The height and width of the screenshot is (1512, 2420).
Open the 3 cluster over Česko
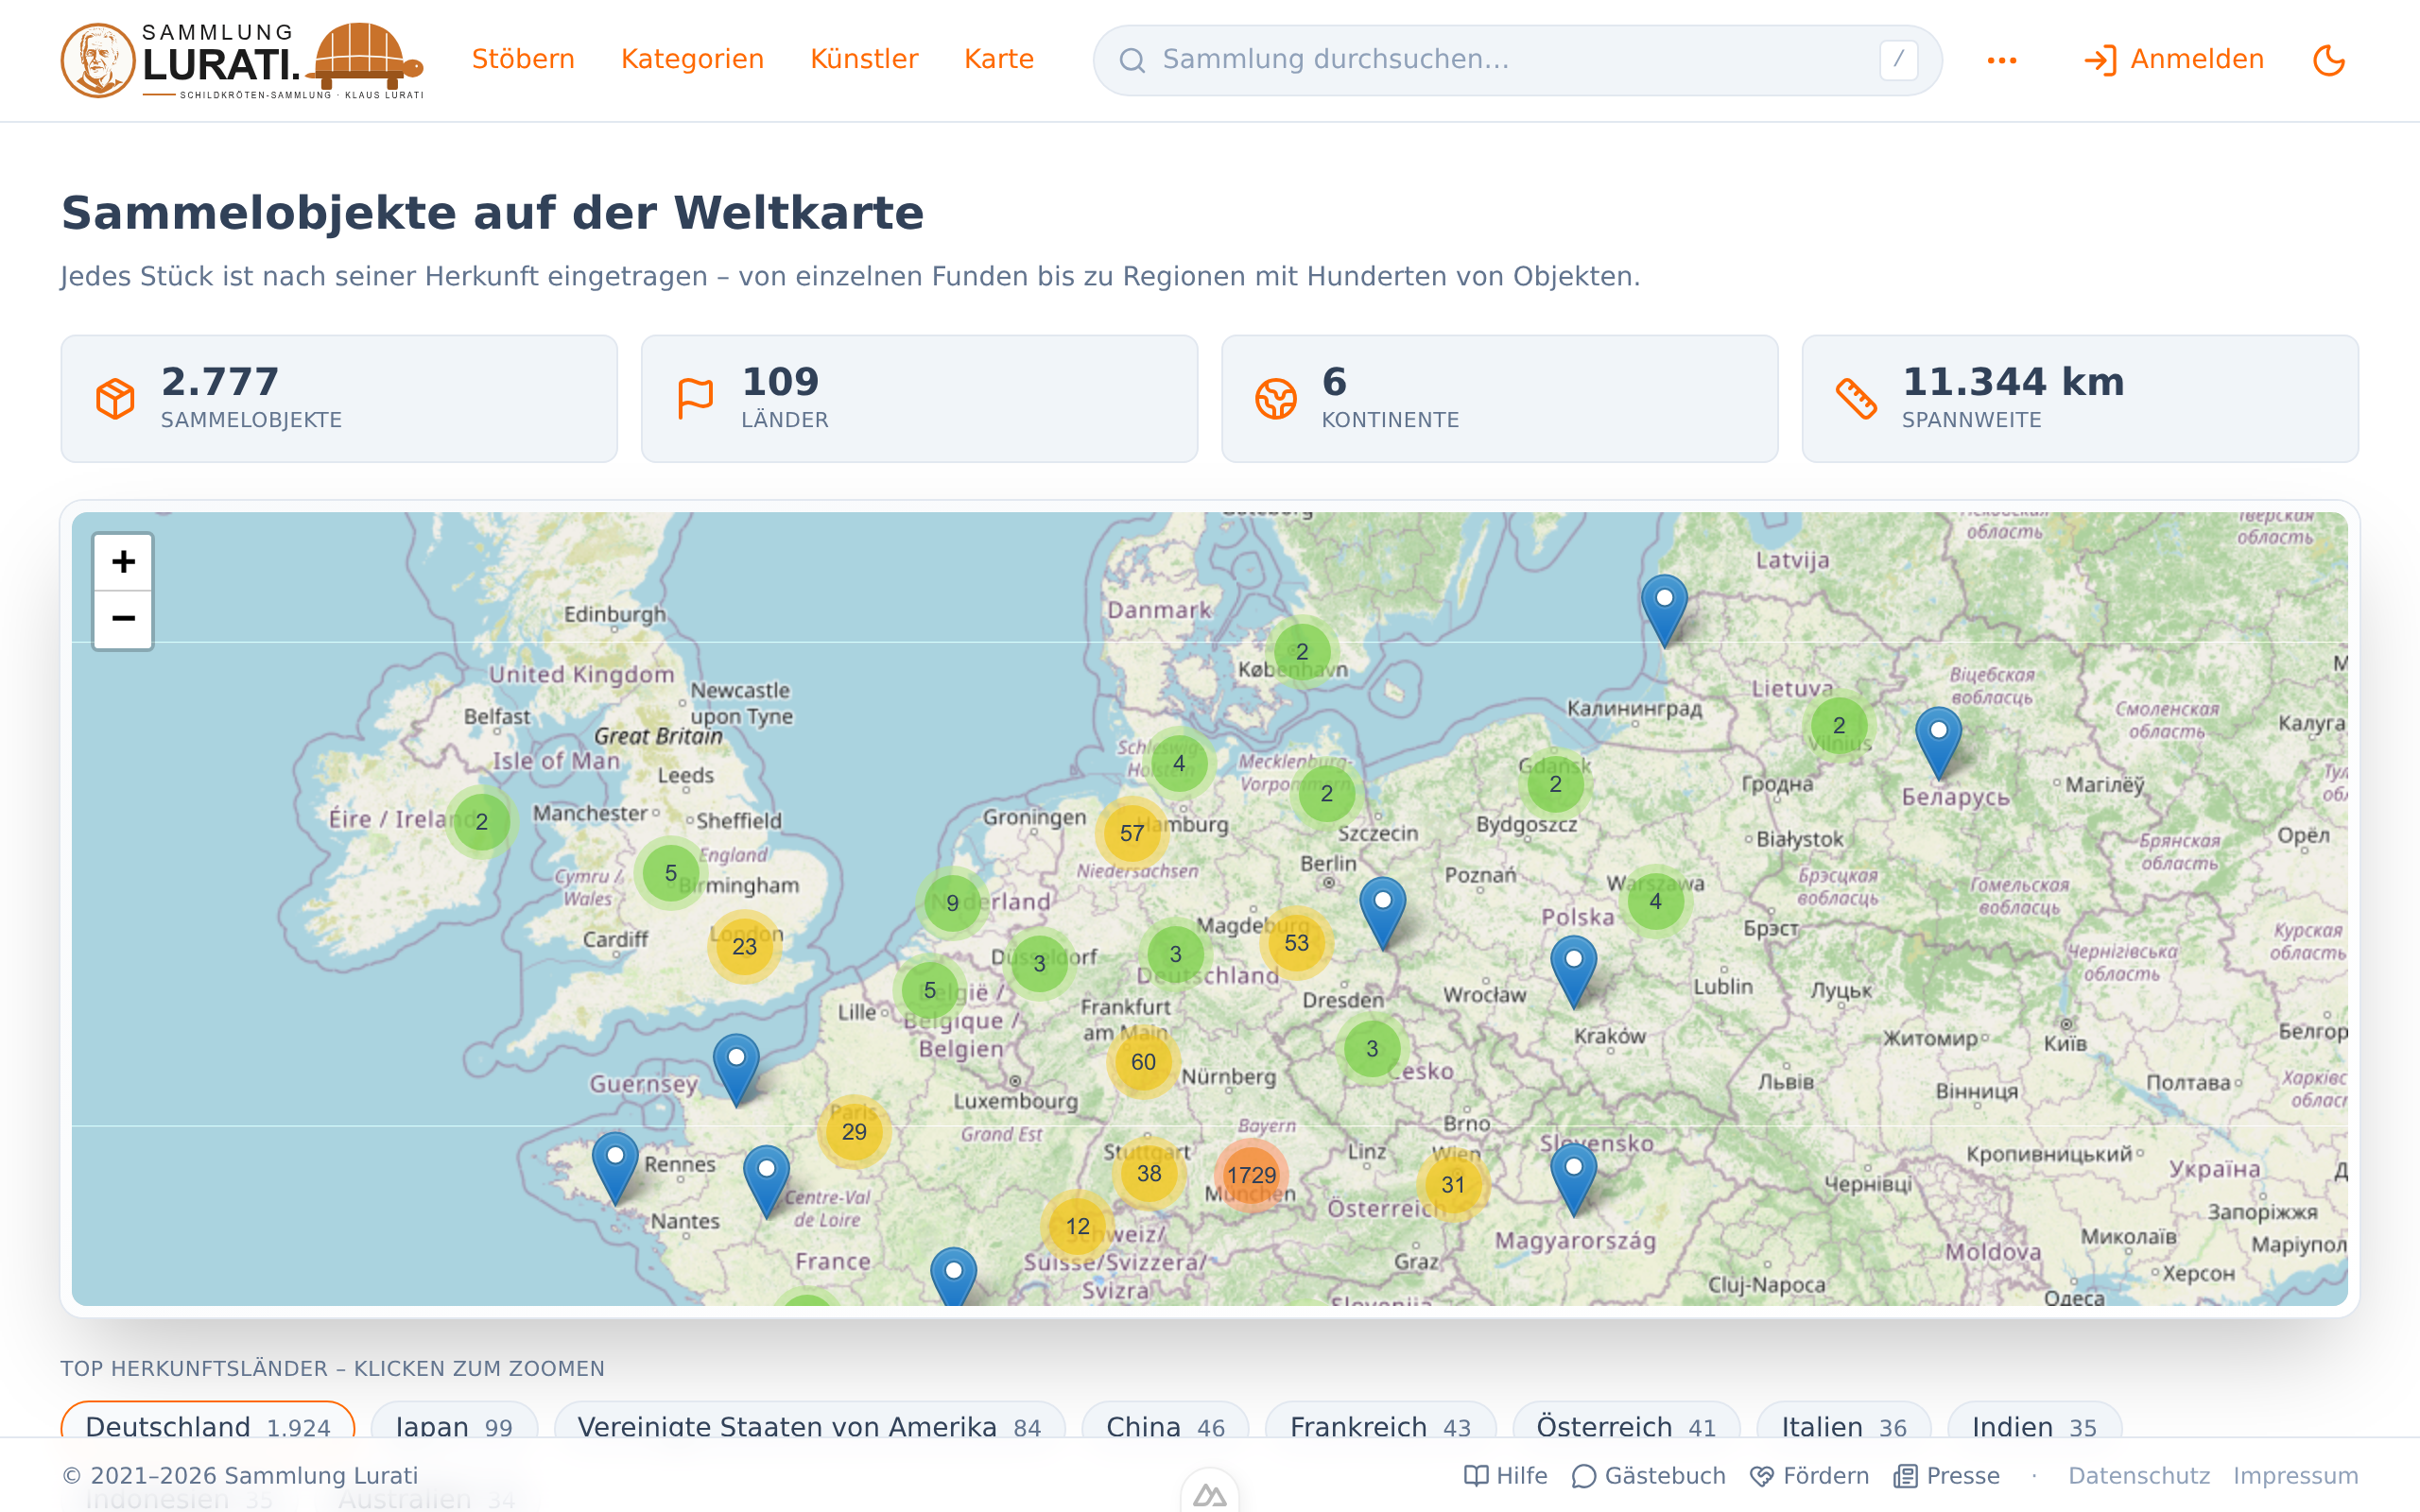click(1372, 1048)
